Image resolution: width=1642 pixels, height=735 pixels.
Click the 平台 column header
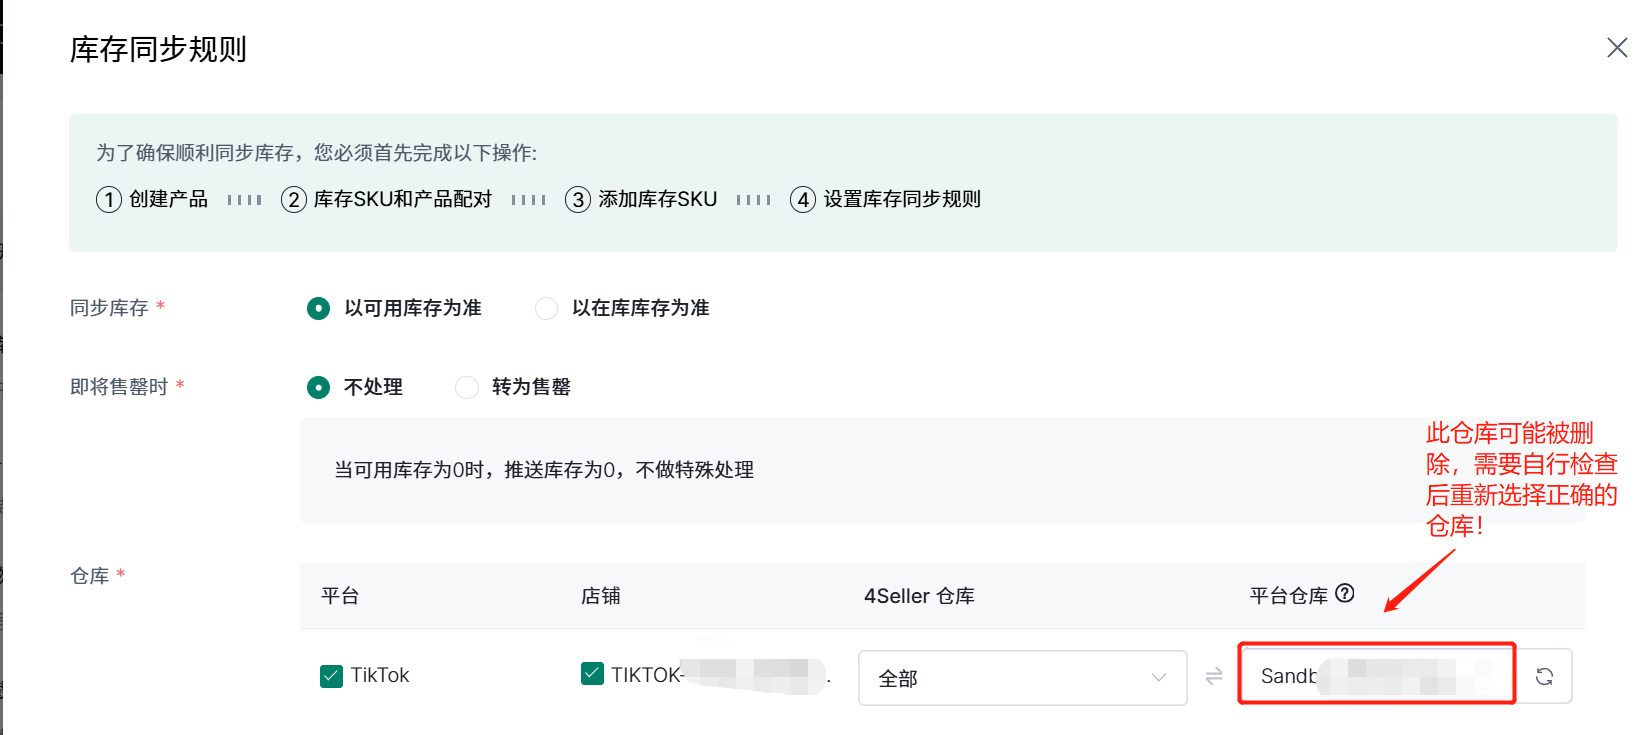pos(340,596)
